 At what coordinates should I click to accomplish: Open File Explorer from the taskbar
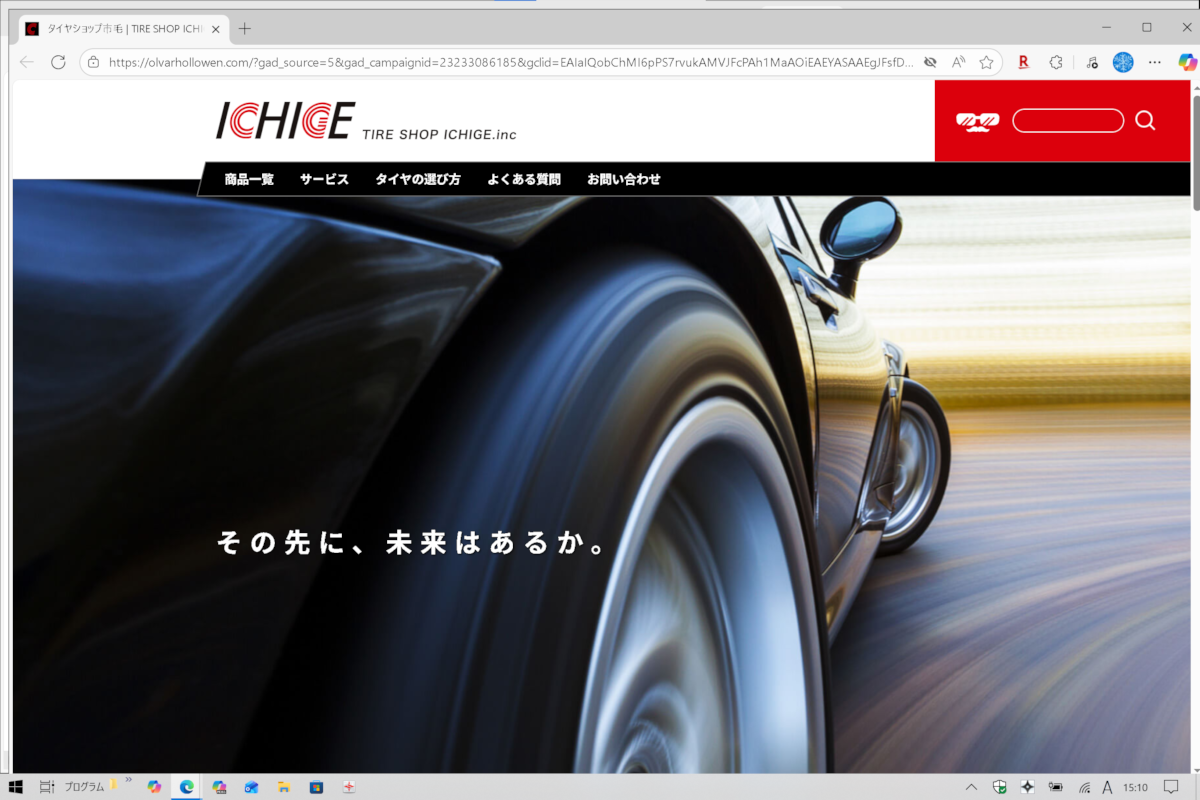283,787
